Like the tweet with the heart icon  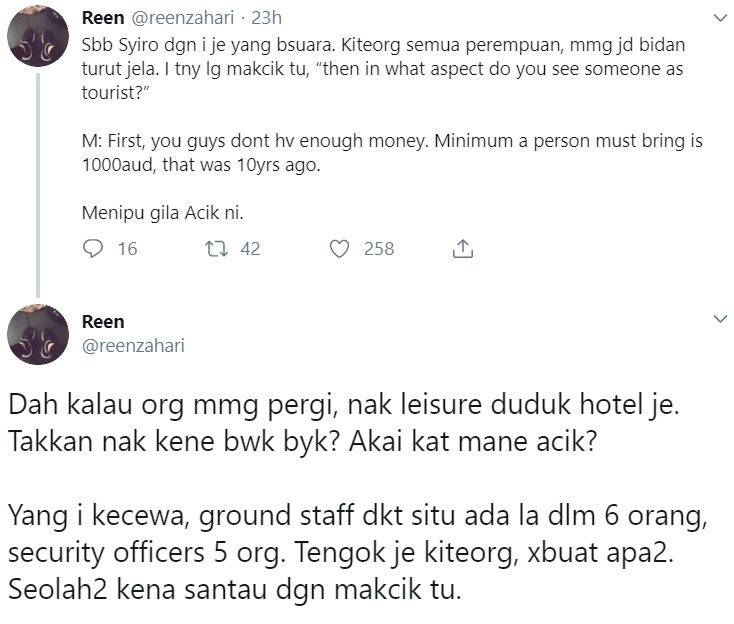(340, 249)
